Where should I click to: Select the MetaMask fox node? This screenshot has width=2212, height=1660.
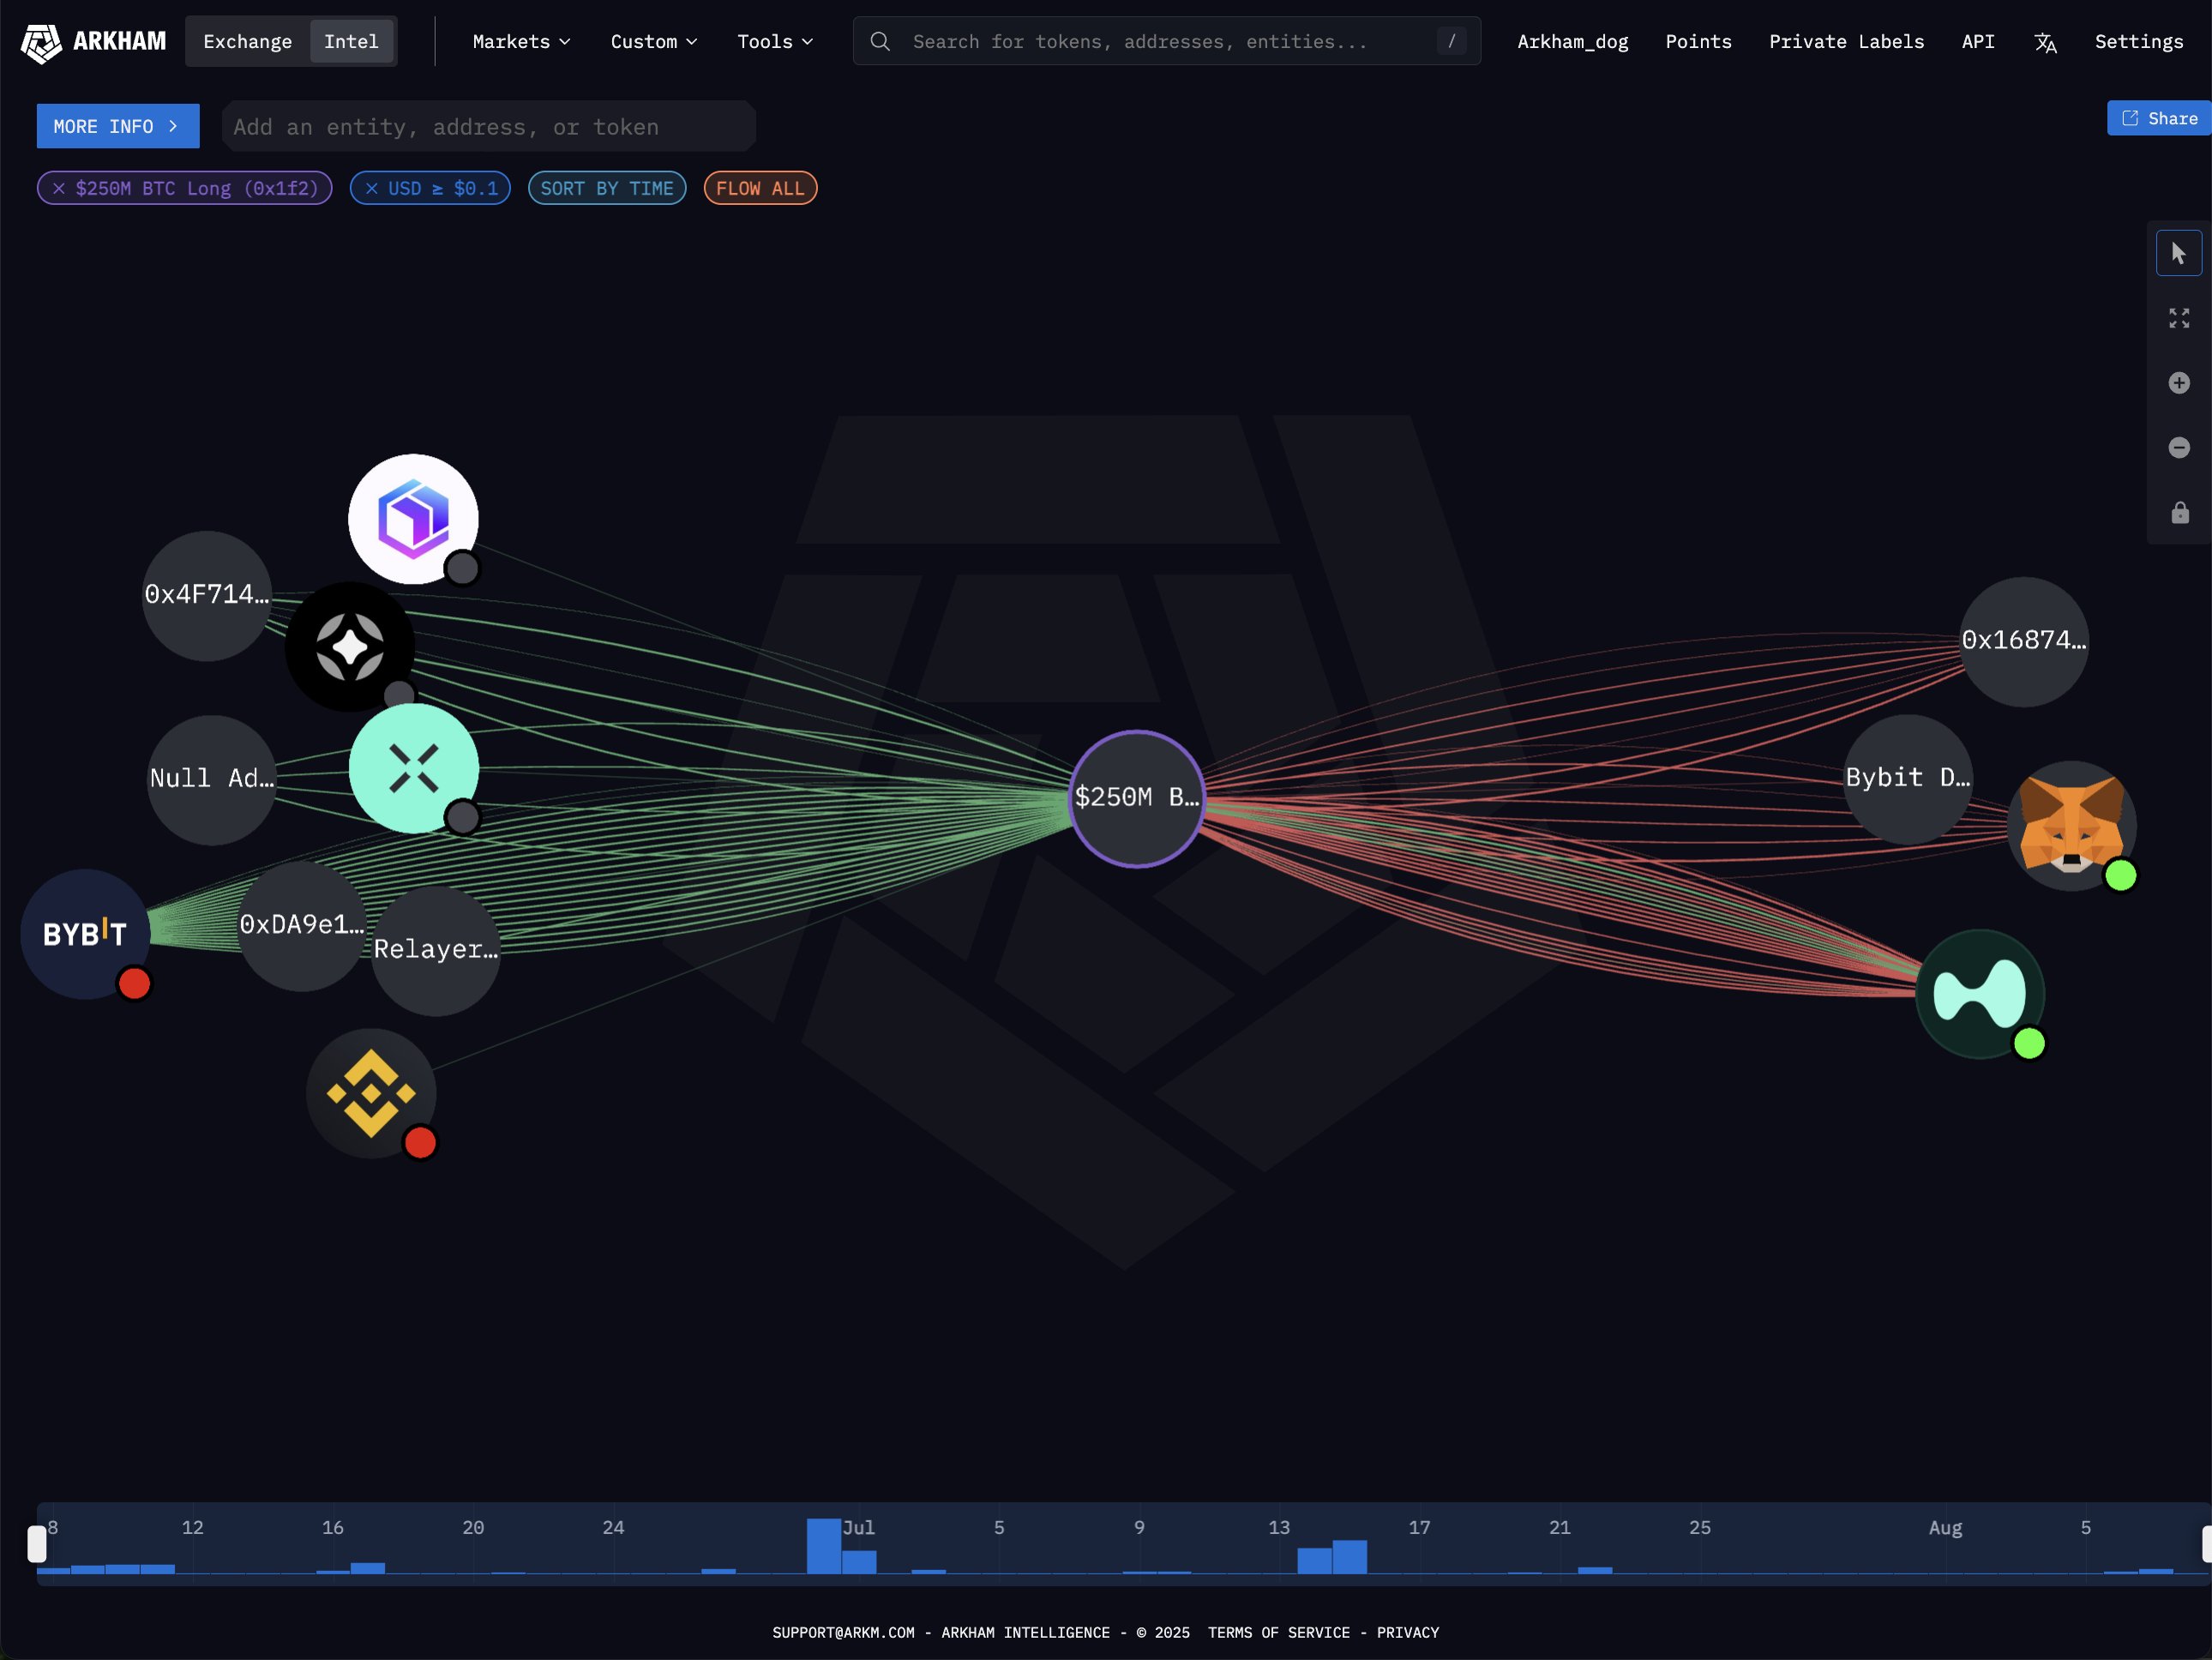tap(2072, 826)
